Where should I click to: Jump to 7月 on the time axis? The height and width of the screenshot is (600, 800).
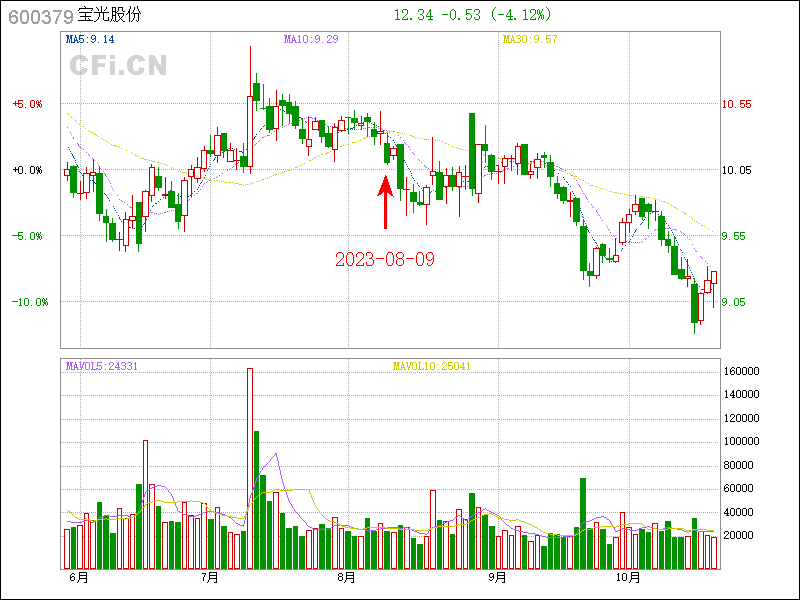(209, 577)
